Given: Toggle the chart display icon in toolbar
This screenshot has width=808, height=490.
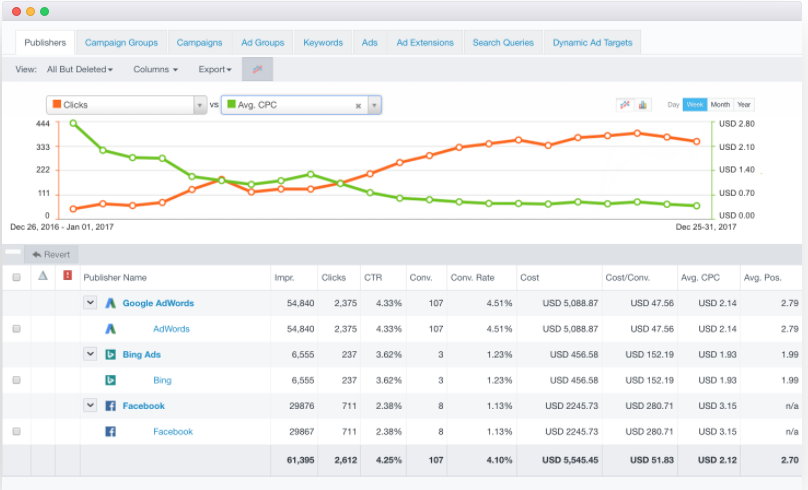Looking at the screenshot, I should point(257,69).
